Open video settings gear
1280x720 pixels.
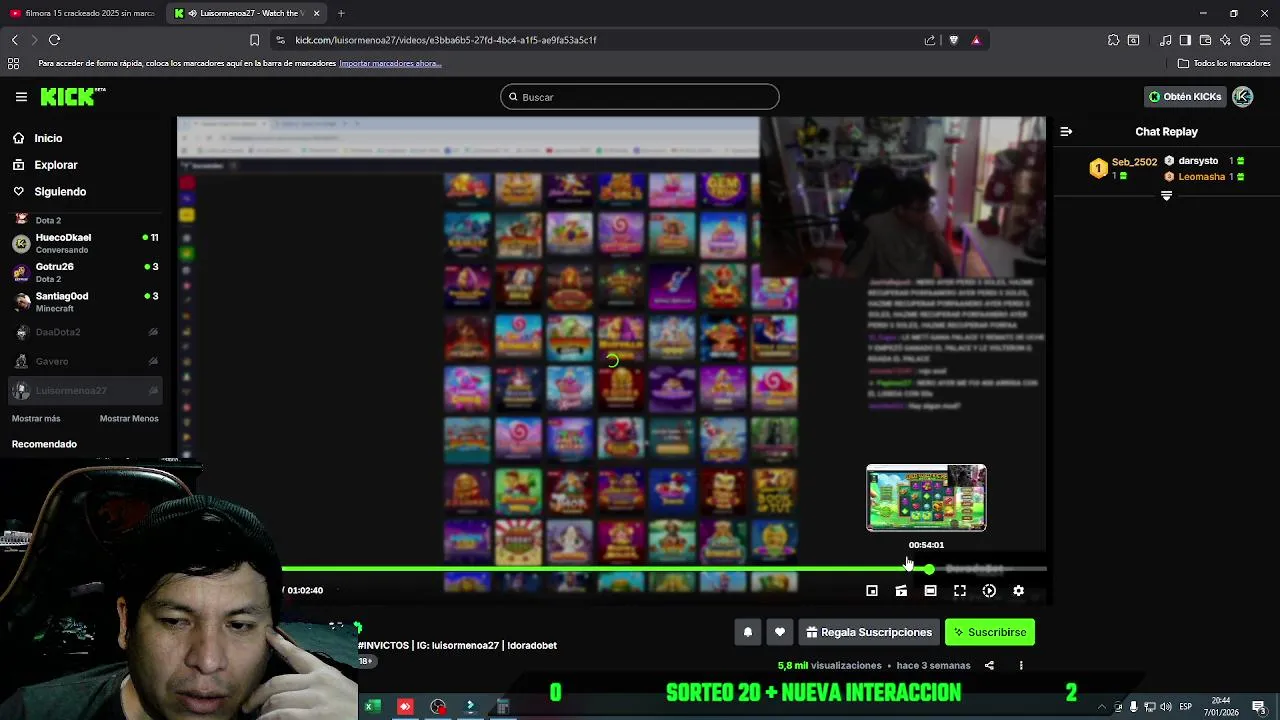(x=1018, y=591)
